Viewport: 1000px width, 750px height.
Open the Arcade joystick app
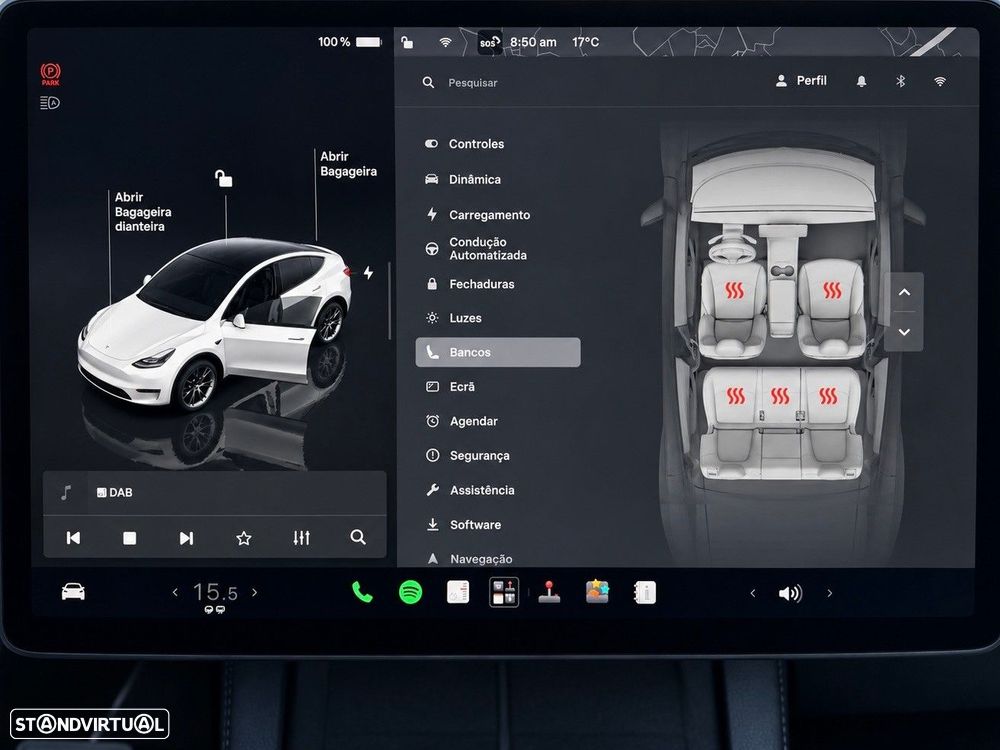(x=549, y=592)
